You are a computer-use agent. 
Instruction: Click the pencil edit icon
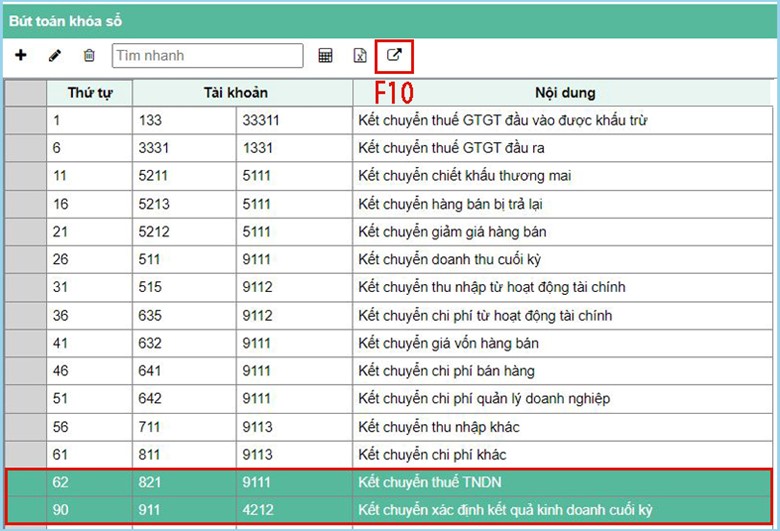click(55, 56)
